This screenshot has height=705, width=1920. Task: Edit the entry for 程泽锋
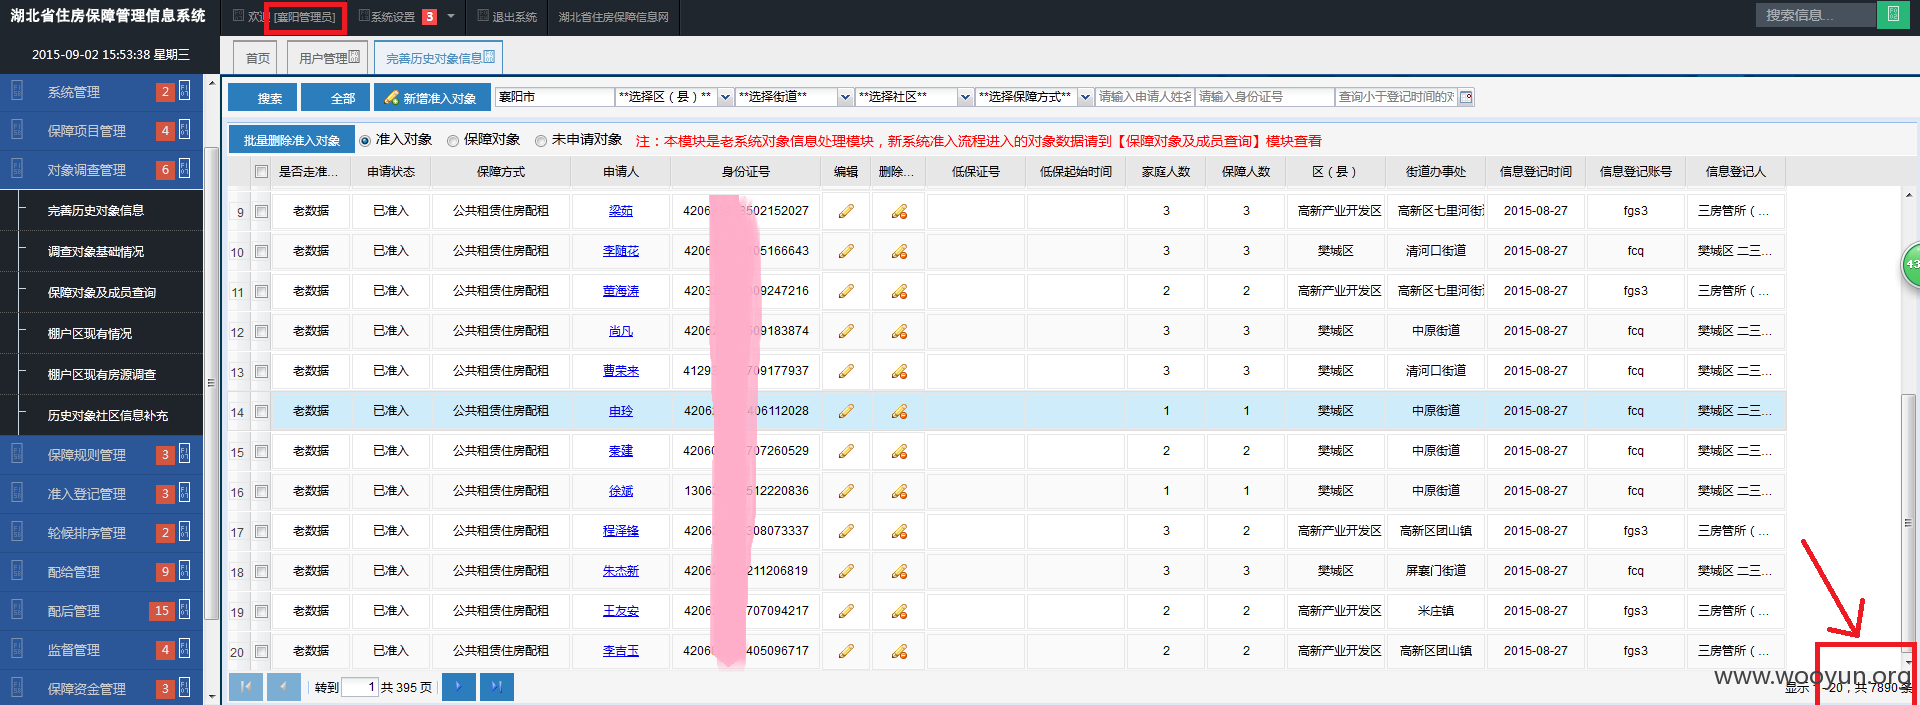(846, 531)
